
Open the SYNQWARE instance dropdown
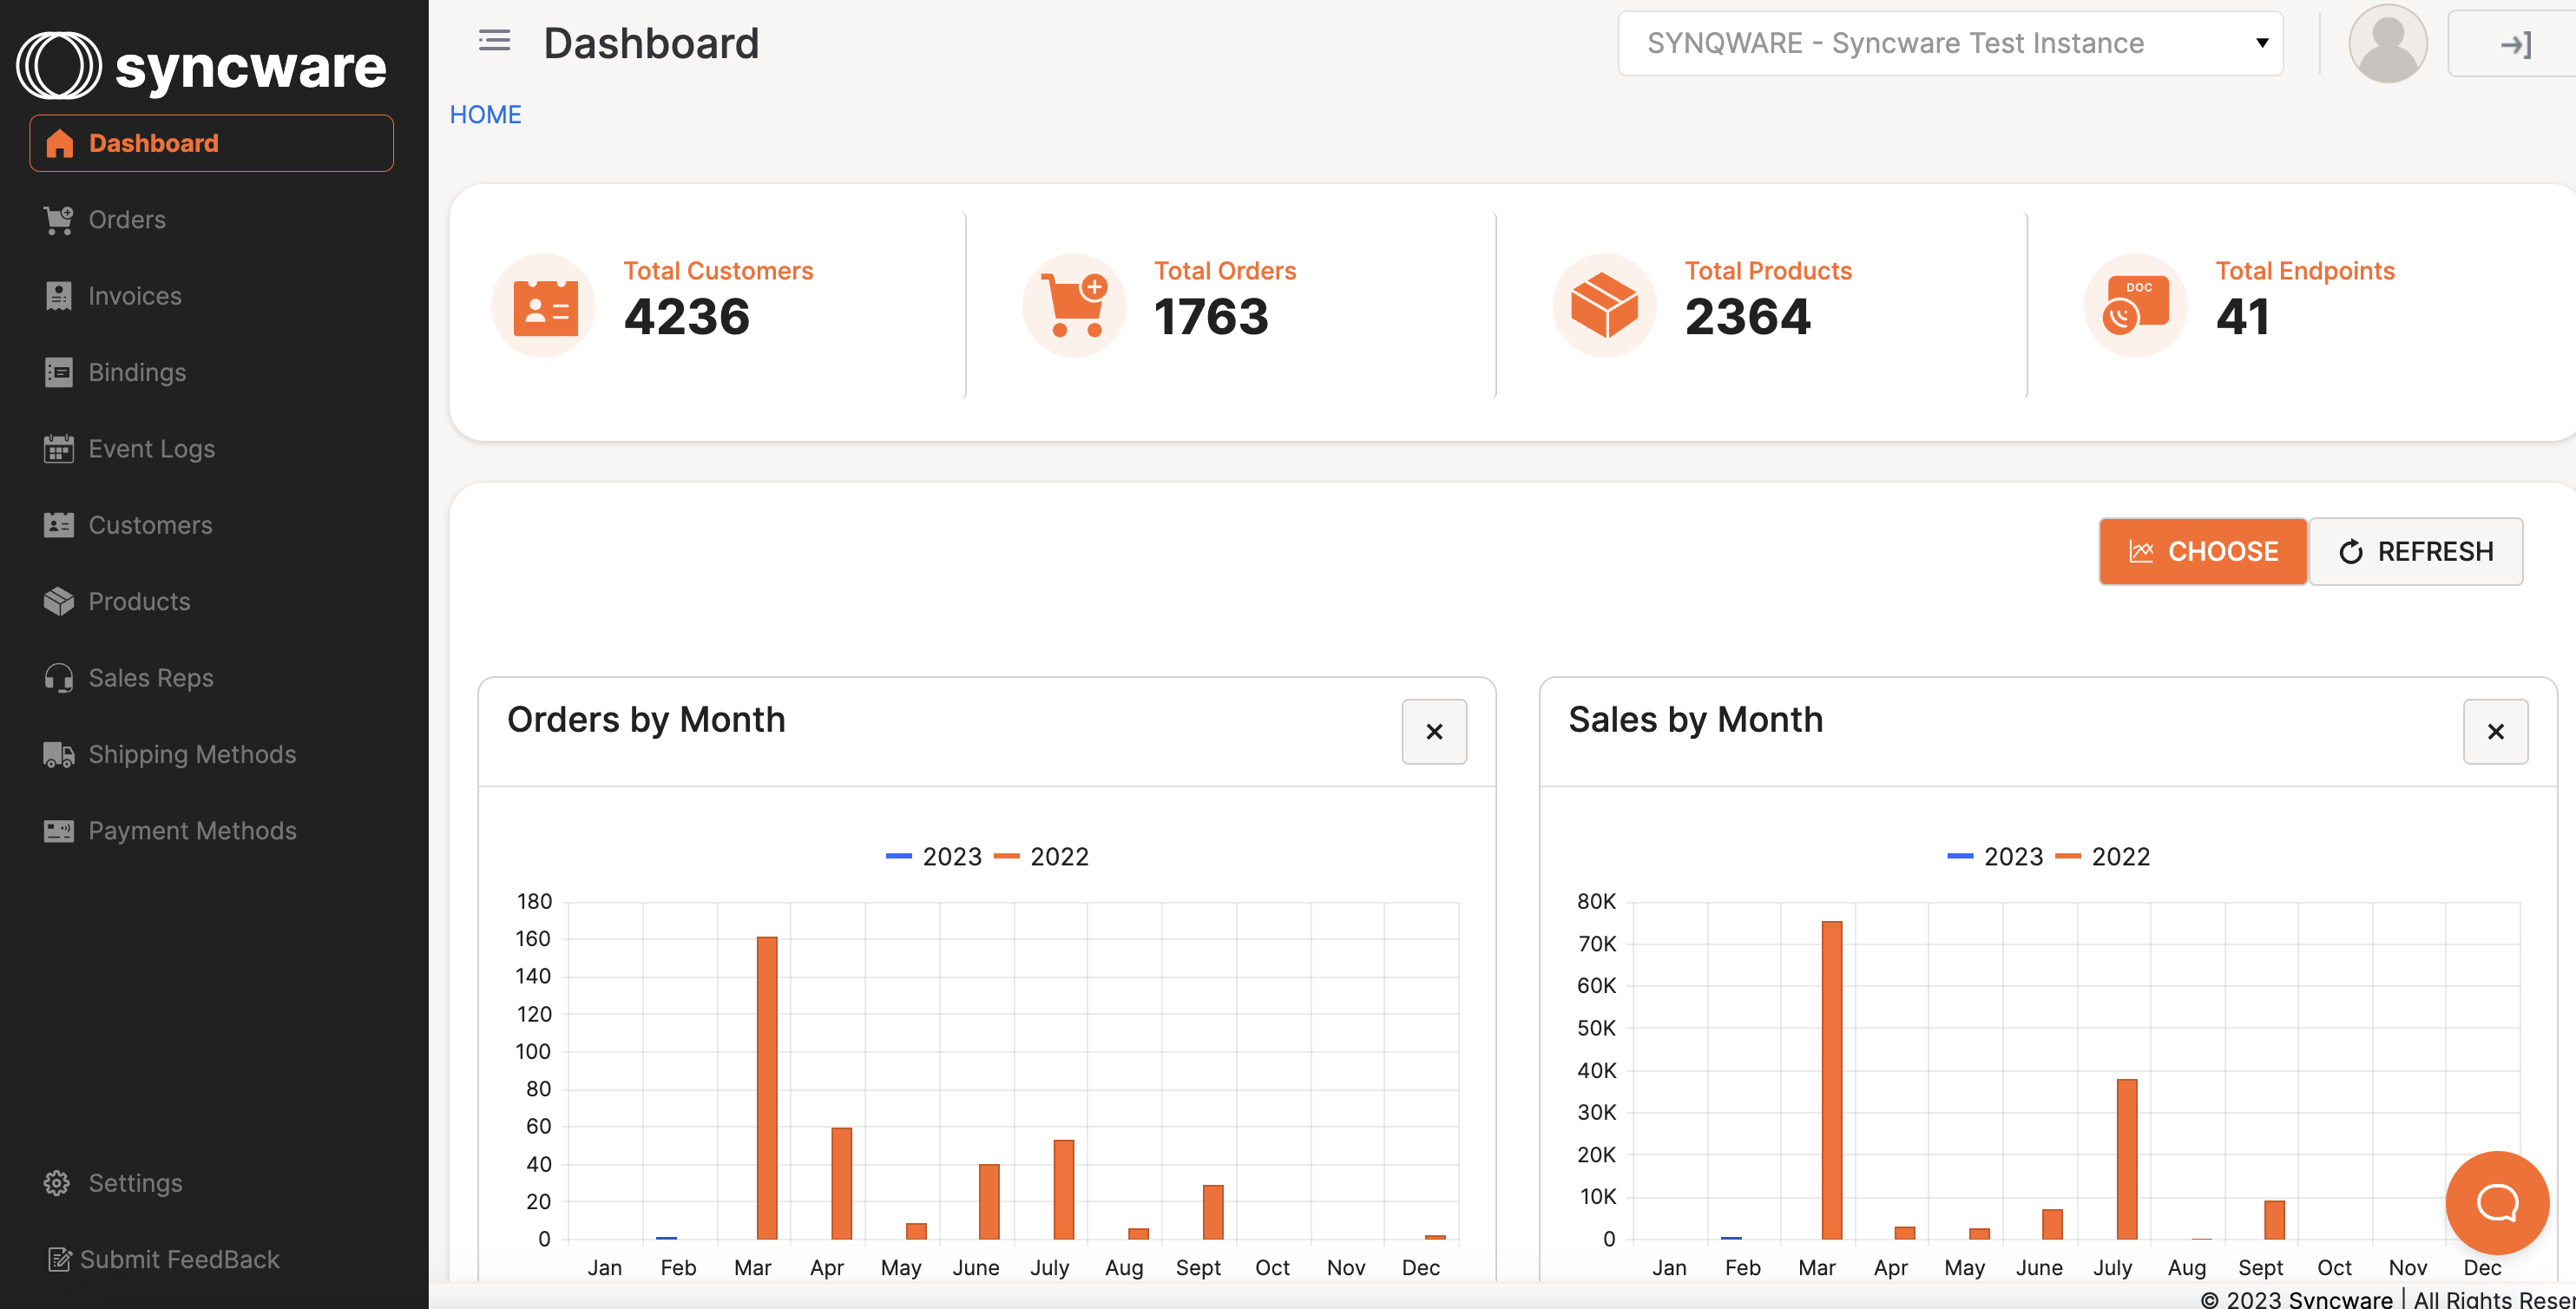pyautogui.click(x=1950, y=43)
